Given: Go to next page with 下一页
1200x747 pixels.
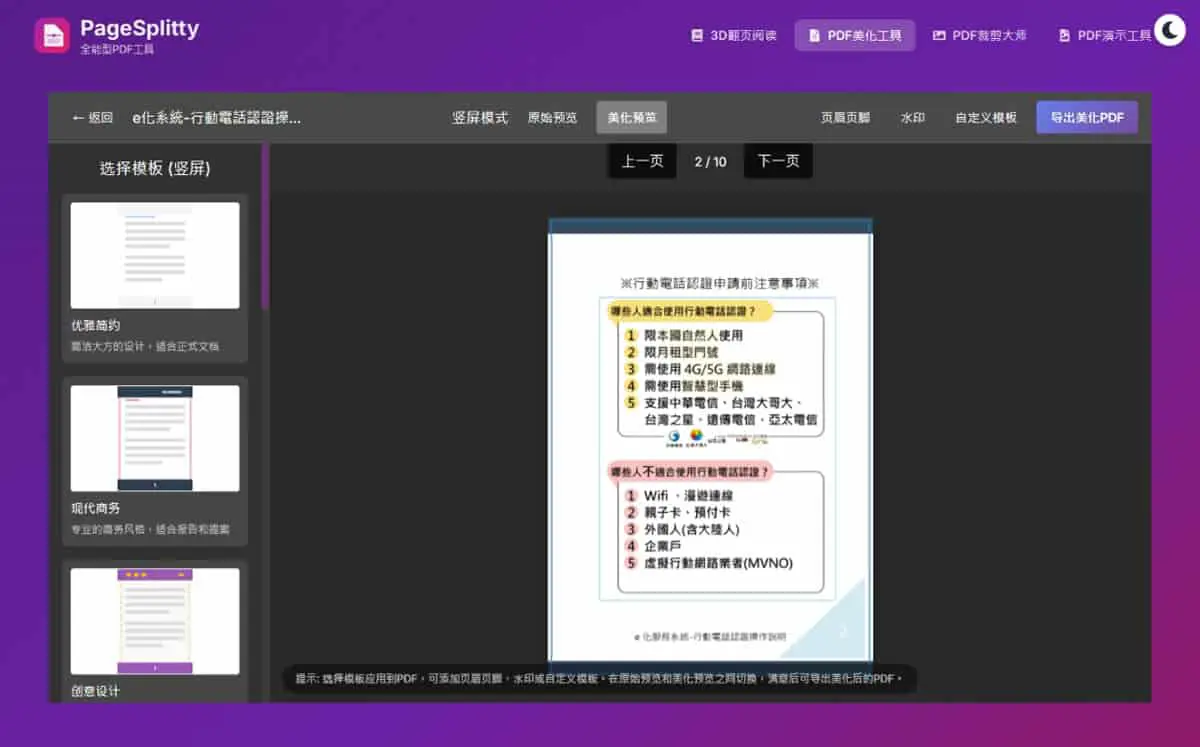Looking at the screenshot, I should (778, 161).
